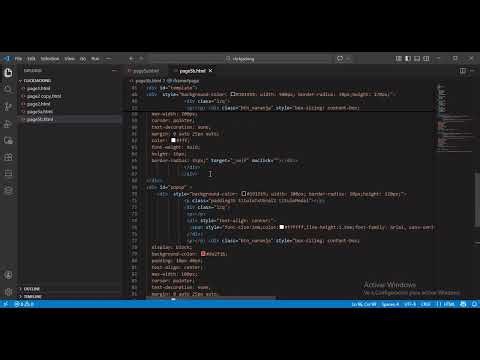
Task: Expand the OUTLINE section
Action: tap(32, 289)
